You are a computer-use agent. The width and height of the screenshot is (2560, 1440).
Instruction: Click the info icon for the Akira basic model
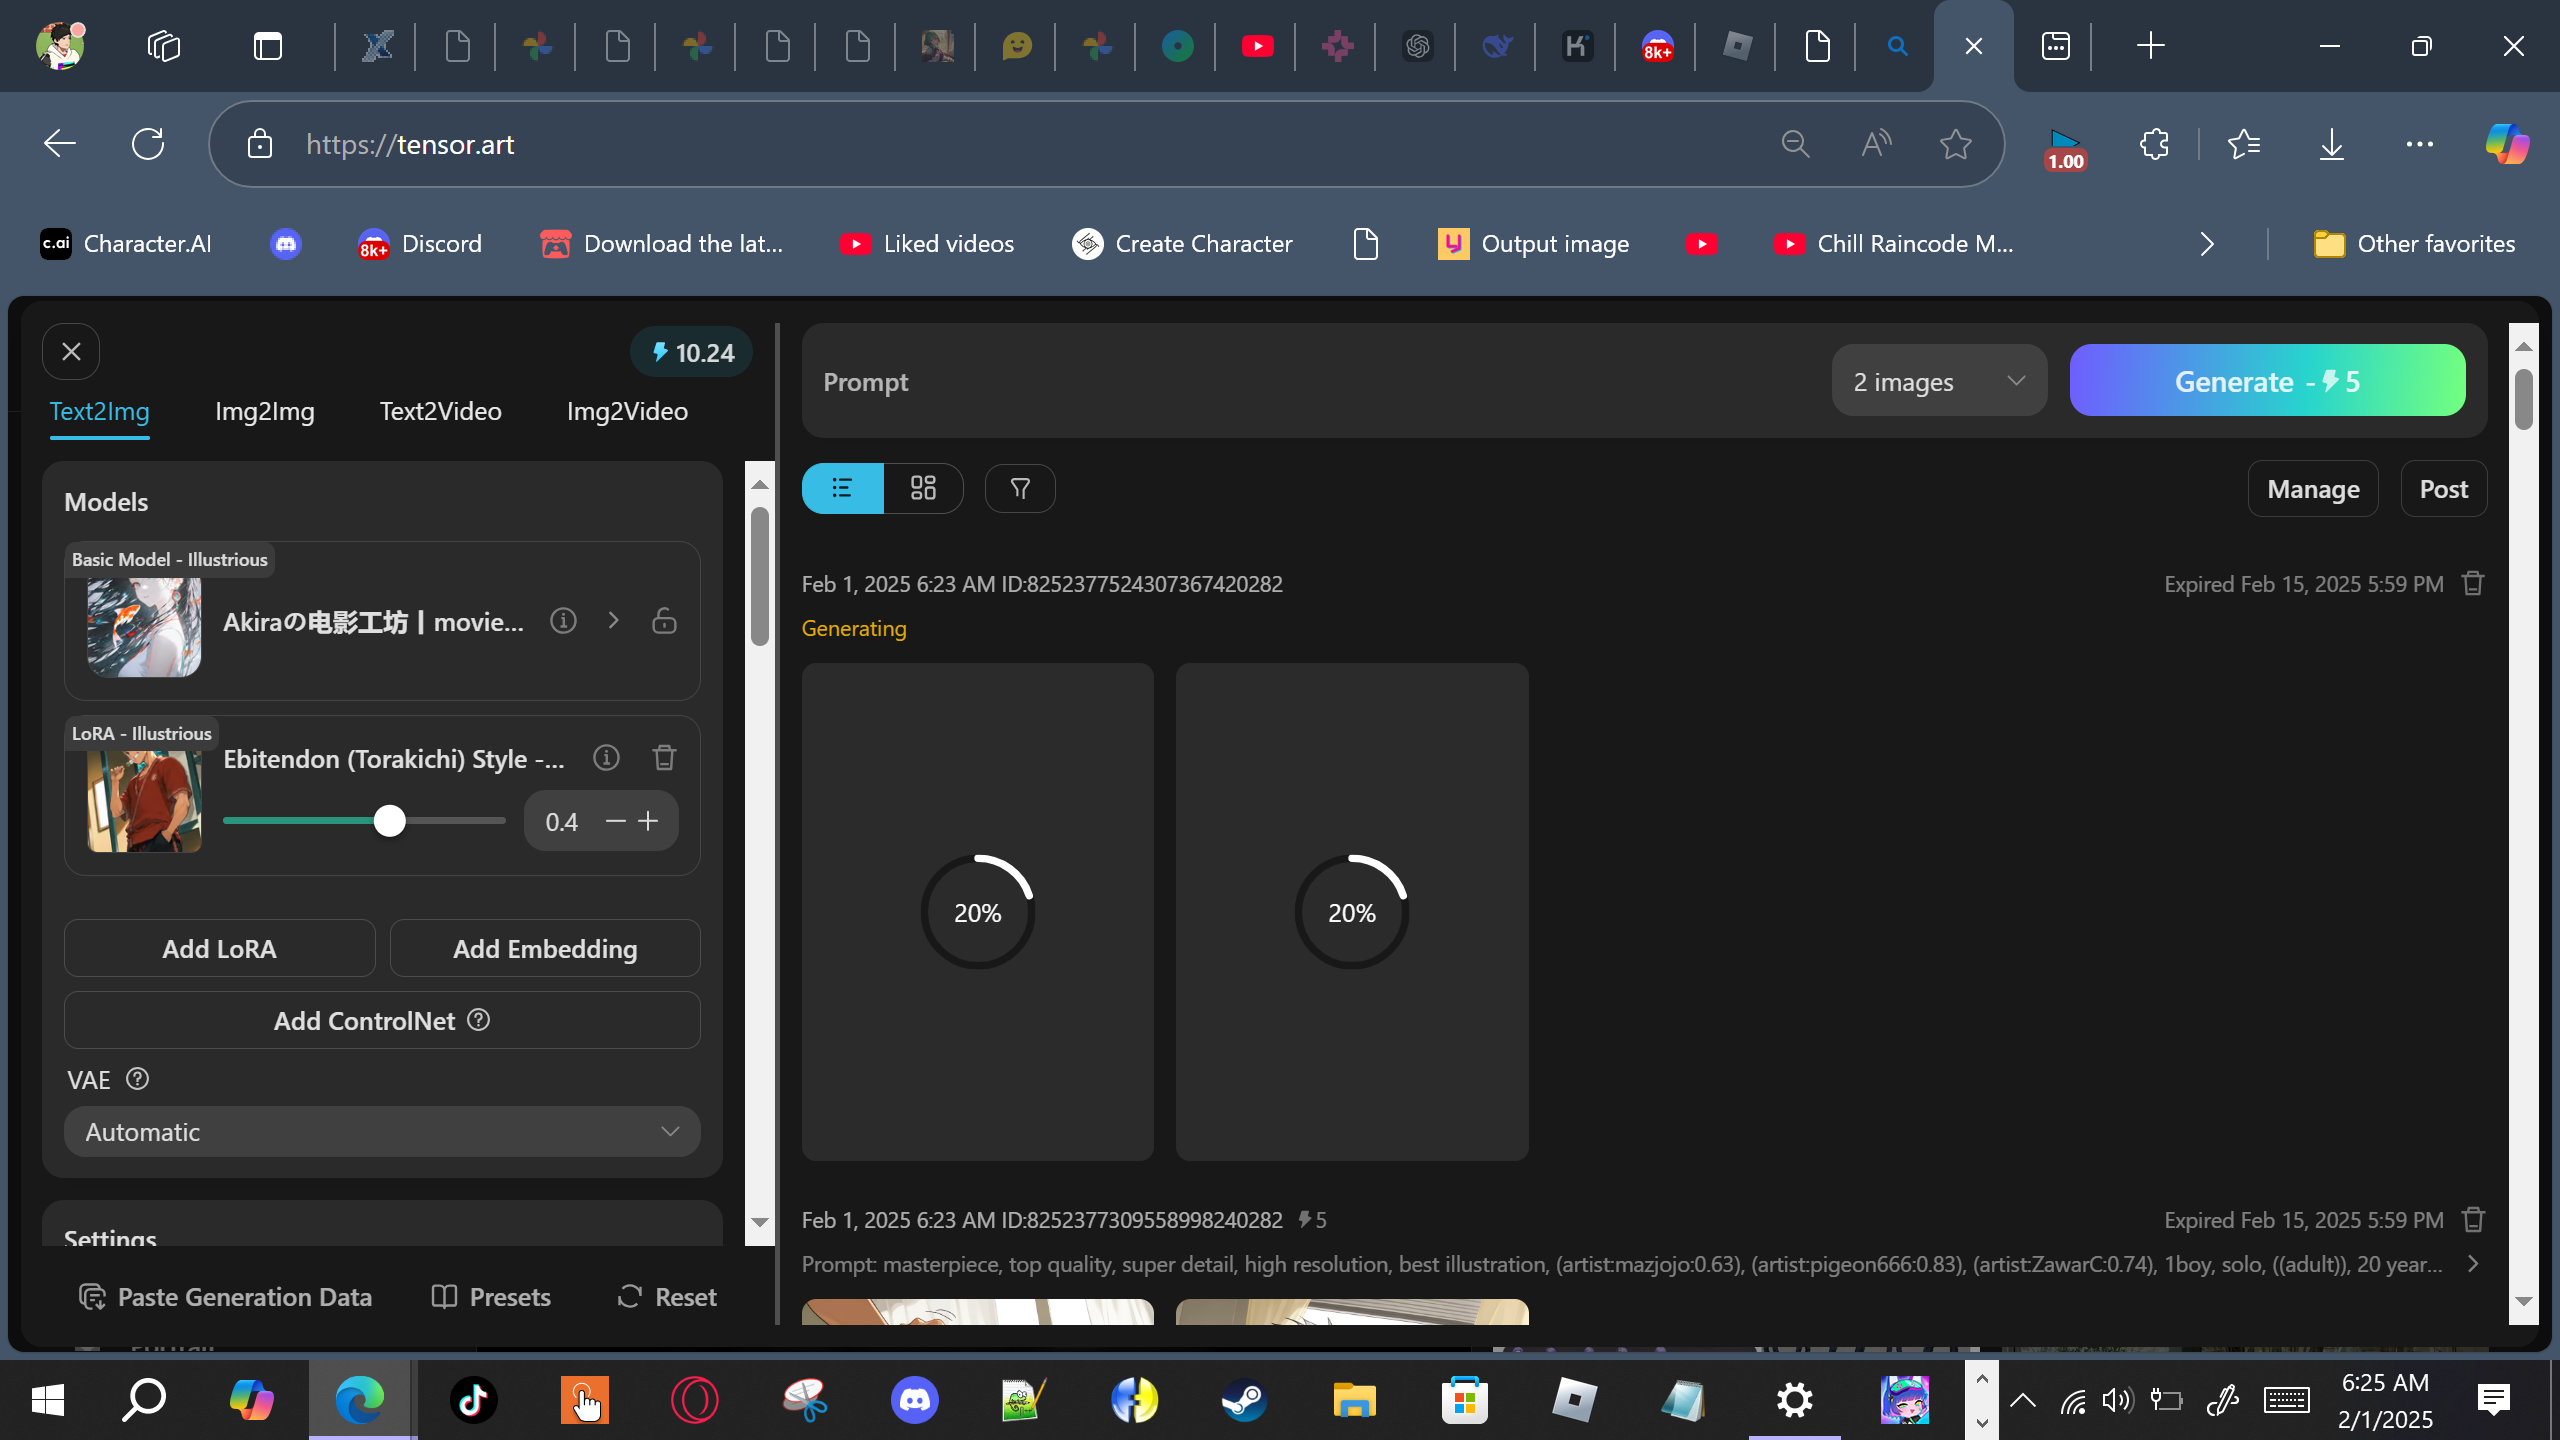click(x=563, y=621)
